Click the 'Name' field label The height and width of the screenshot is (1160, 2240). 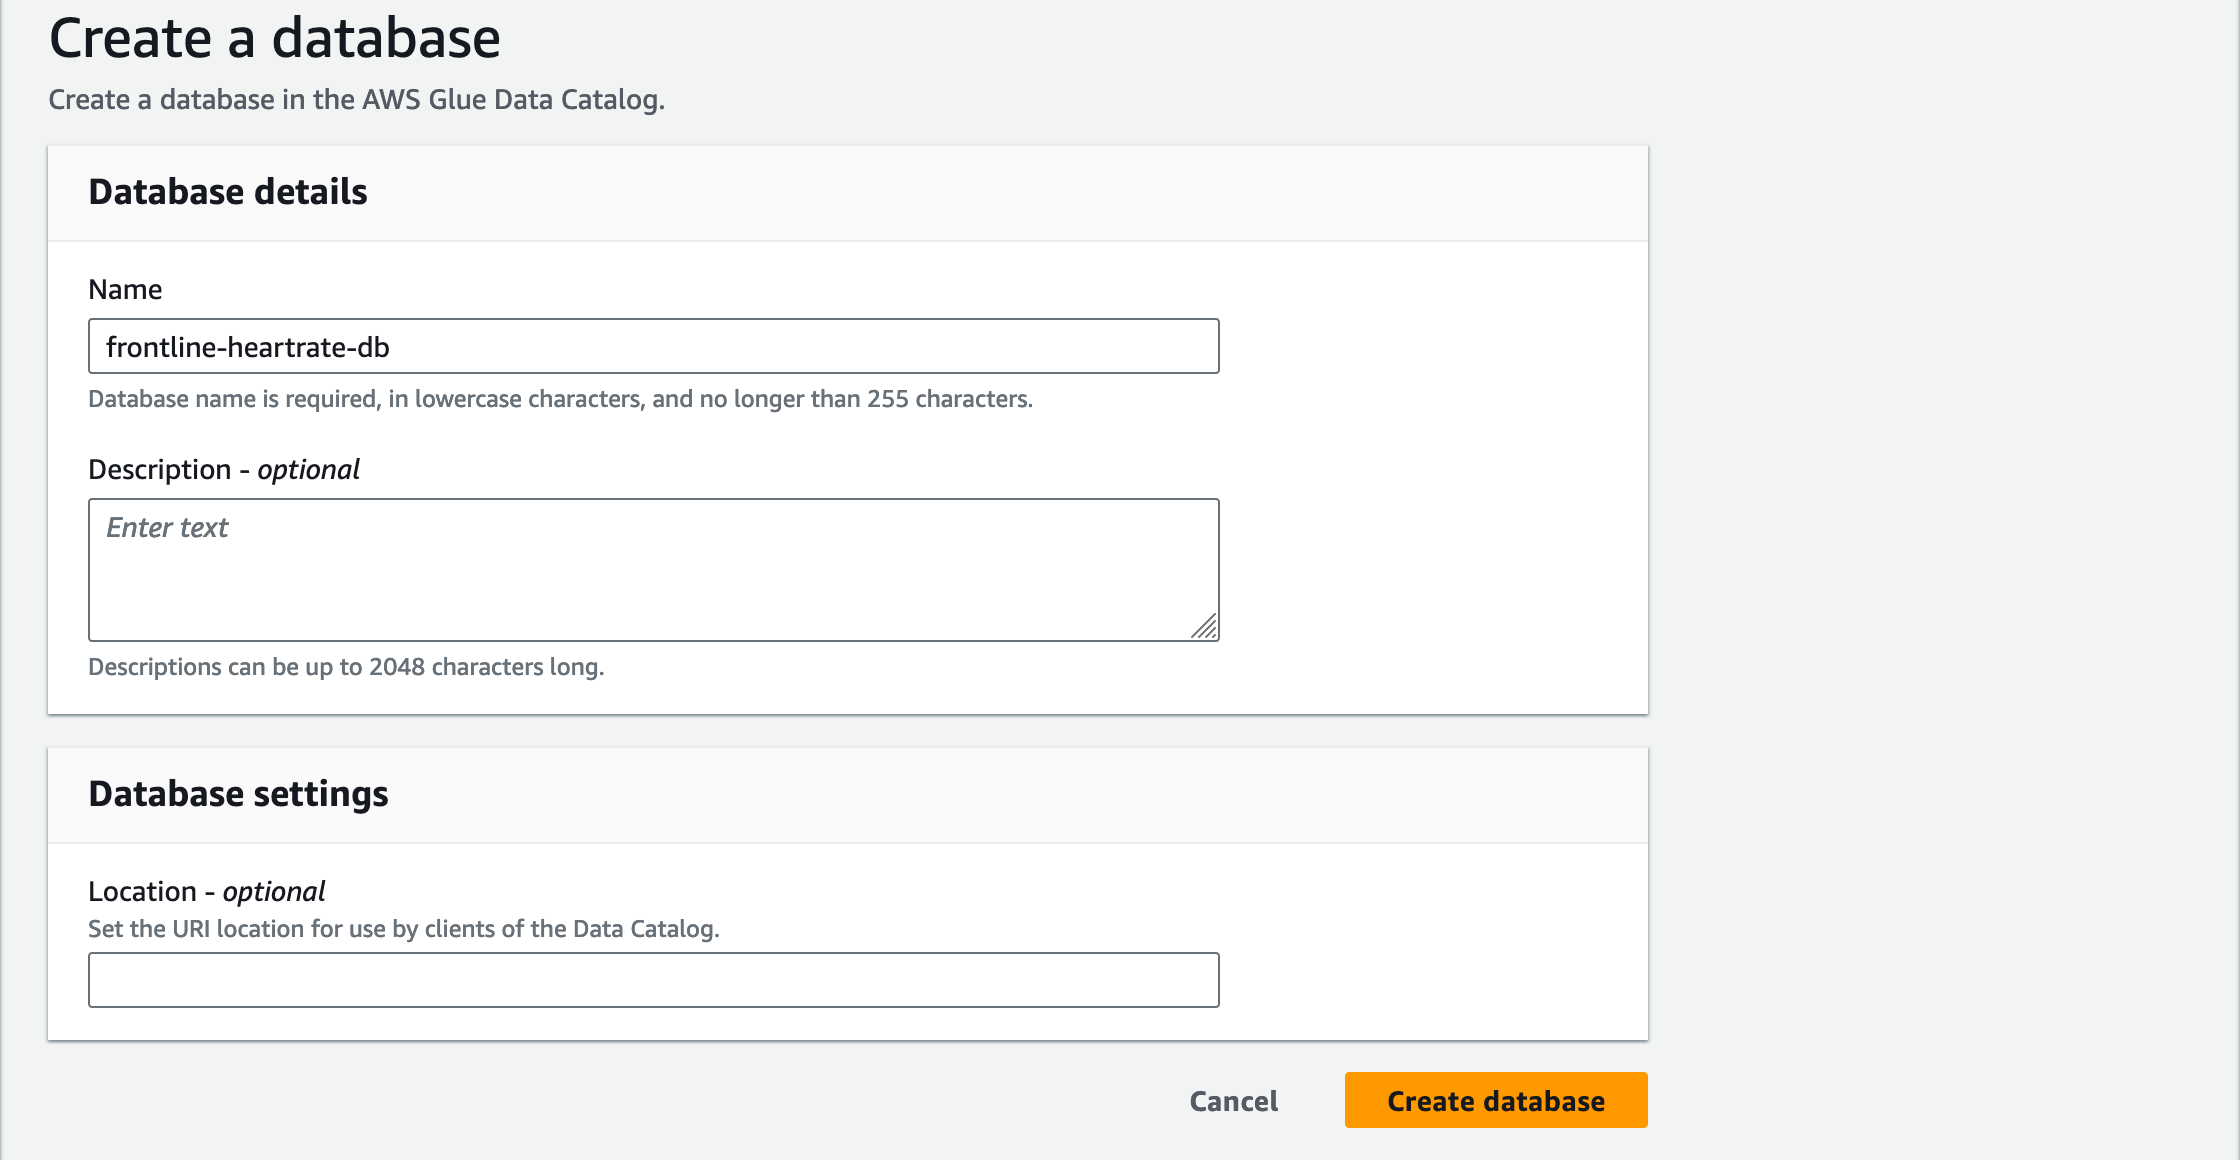(125, 289)
